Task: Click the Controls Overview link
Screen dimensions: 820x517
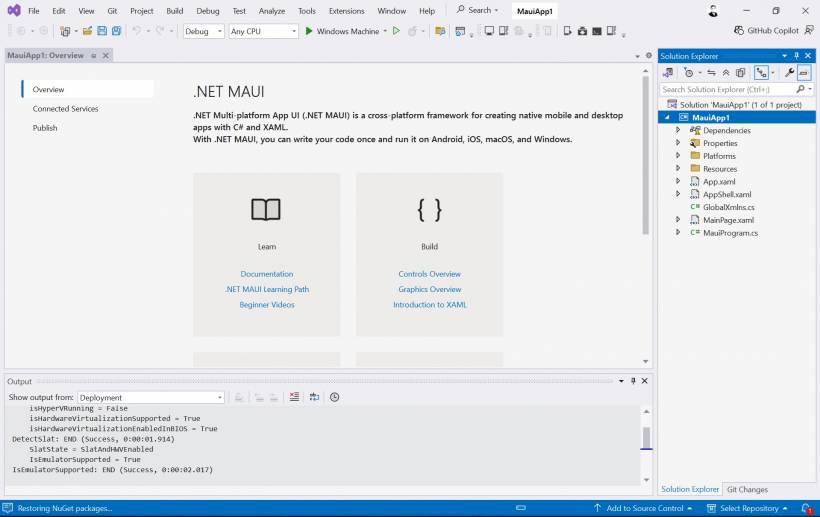Action: point(429,274)
